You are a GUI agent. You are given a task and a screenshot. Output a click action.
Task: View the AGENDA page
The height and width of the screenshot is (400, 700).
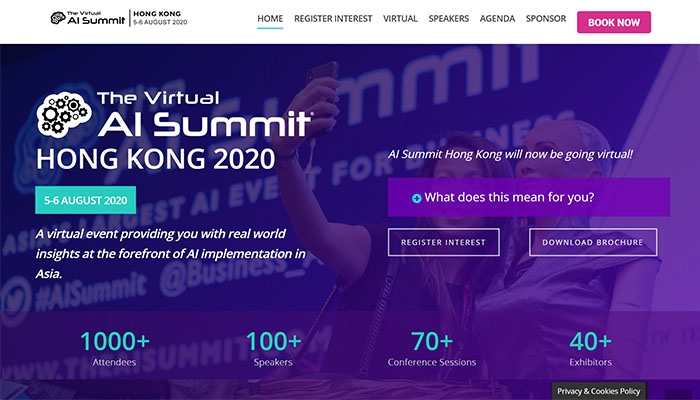(x=497, y=19)
